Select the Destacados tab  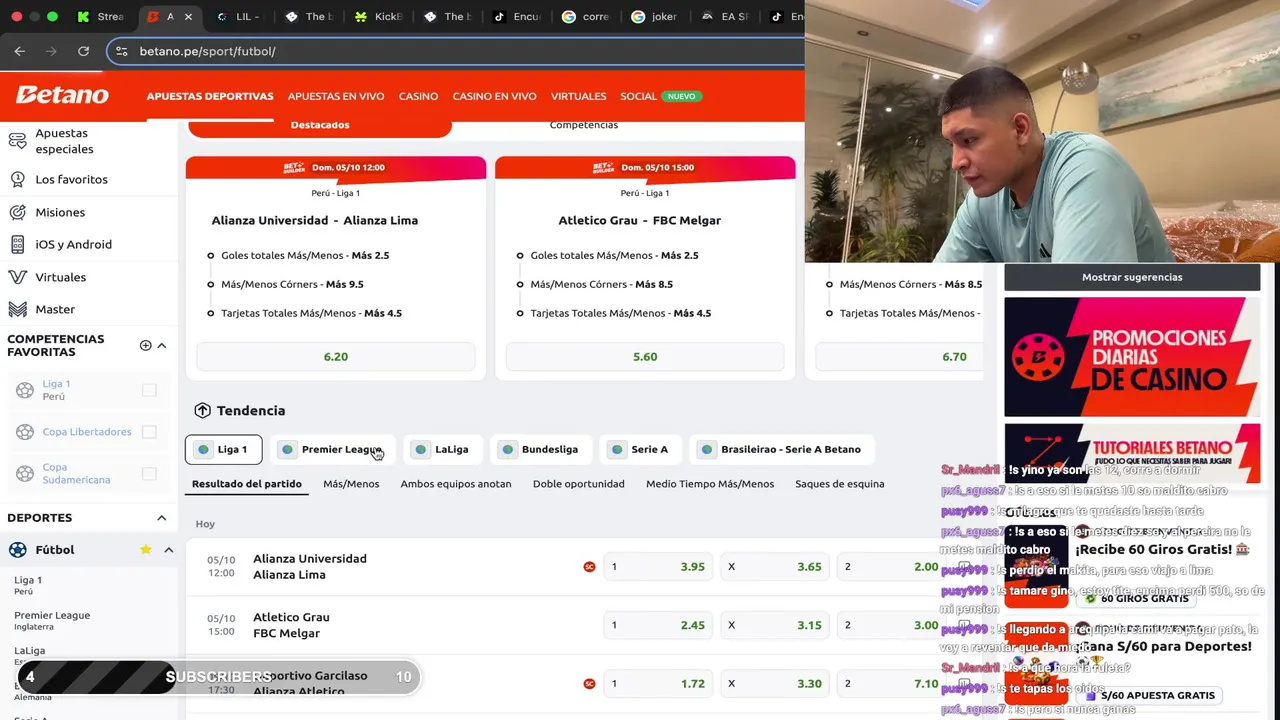click(x=320, y=126)
